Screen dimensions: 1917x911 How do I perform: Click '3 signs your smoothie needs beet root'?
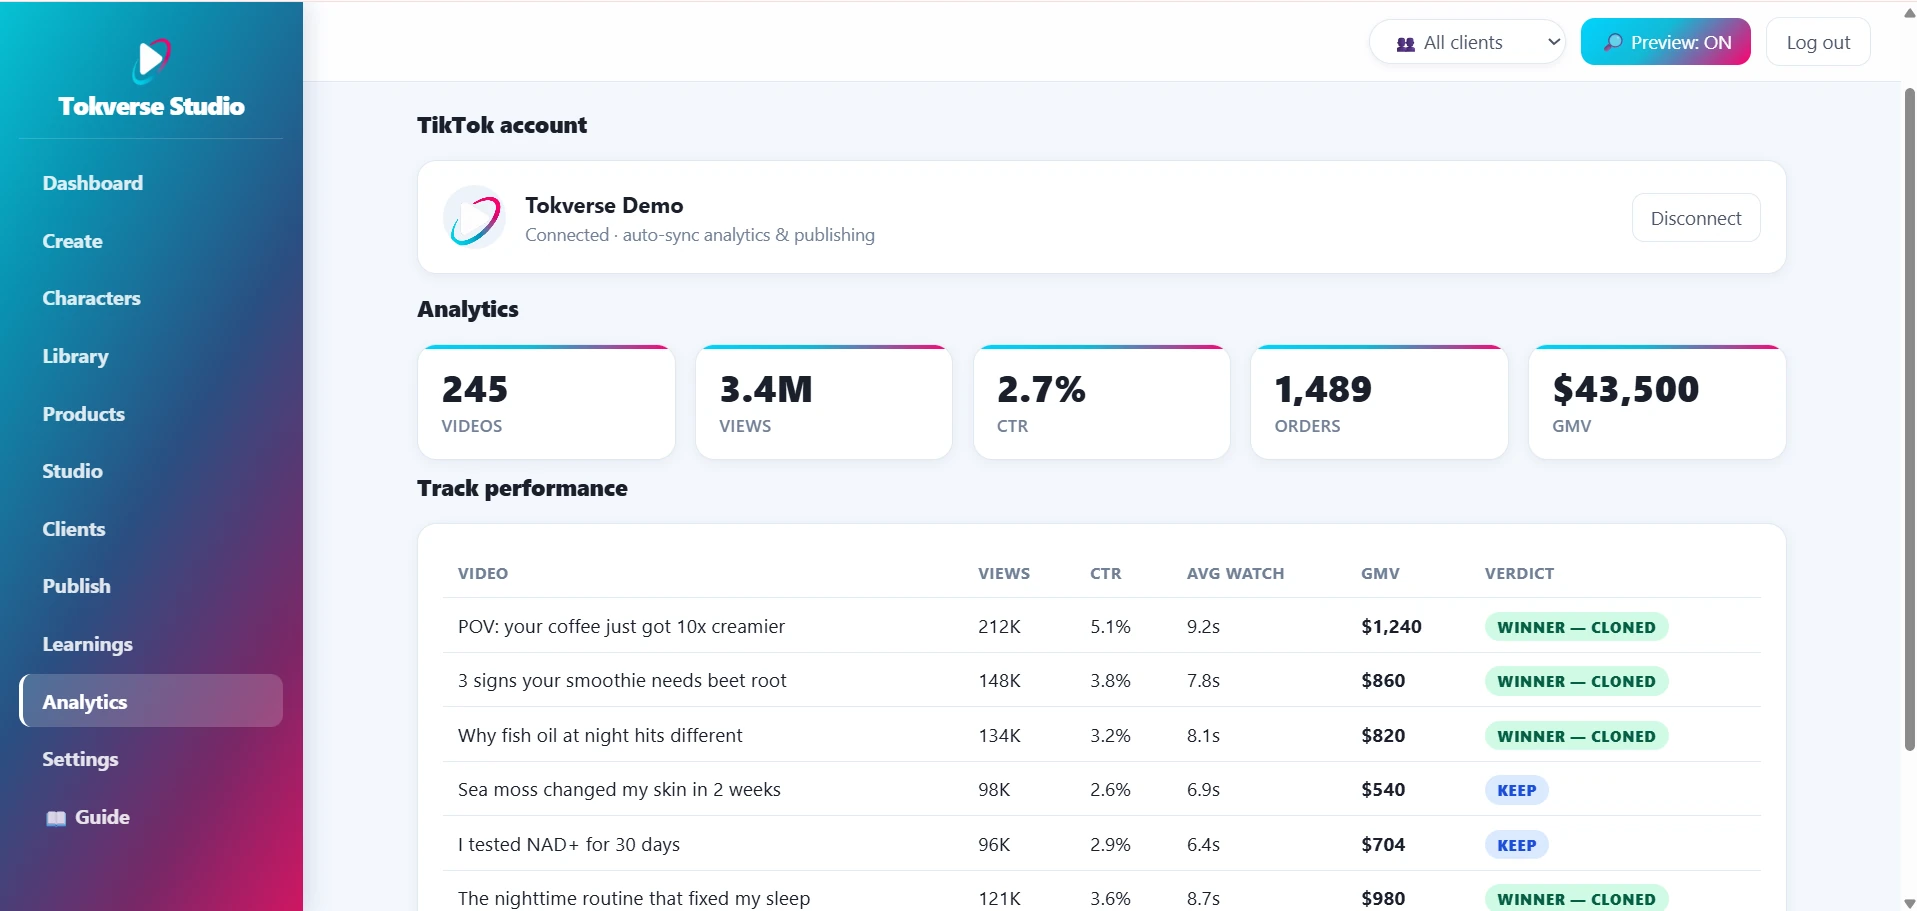point(622,681)
